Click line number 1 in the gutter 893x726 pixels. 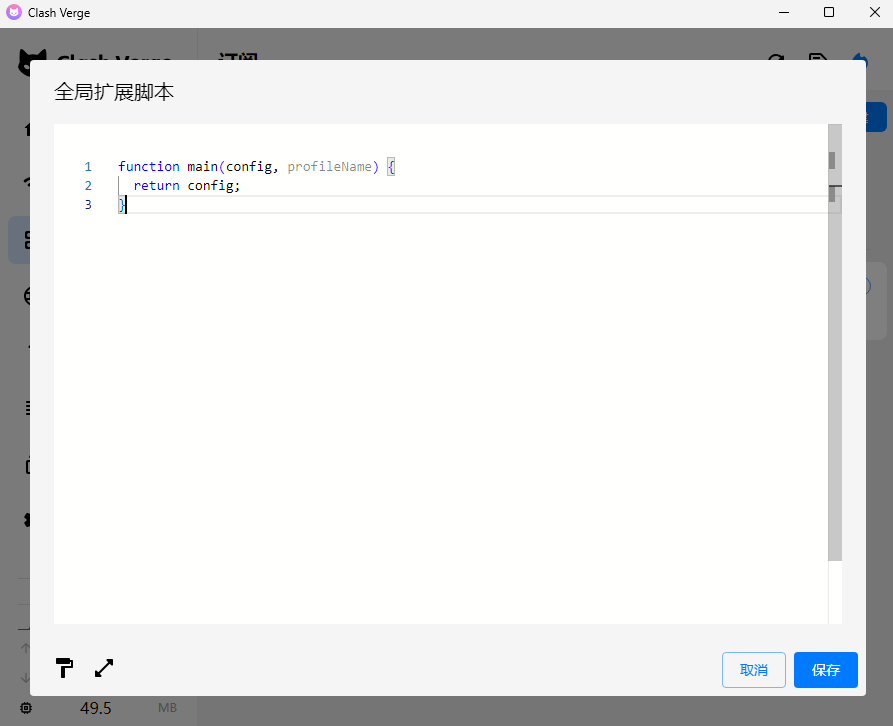[88, 167]
